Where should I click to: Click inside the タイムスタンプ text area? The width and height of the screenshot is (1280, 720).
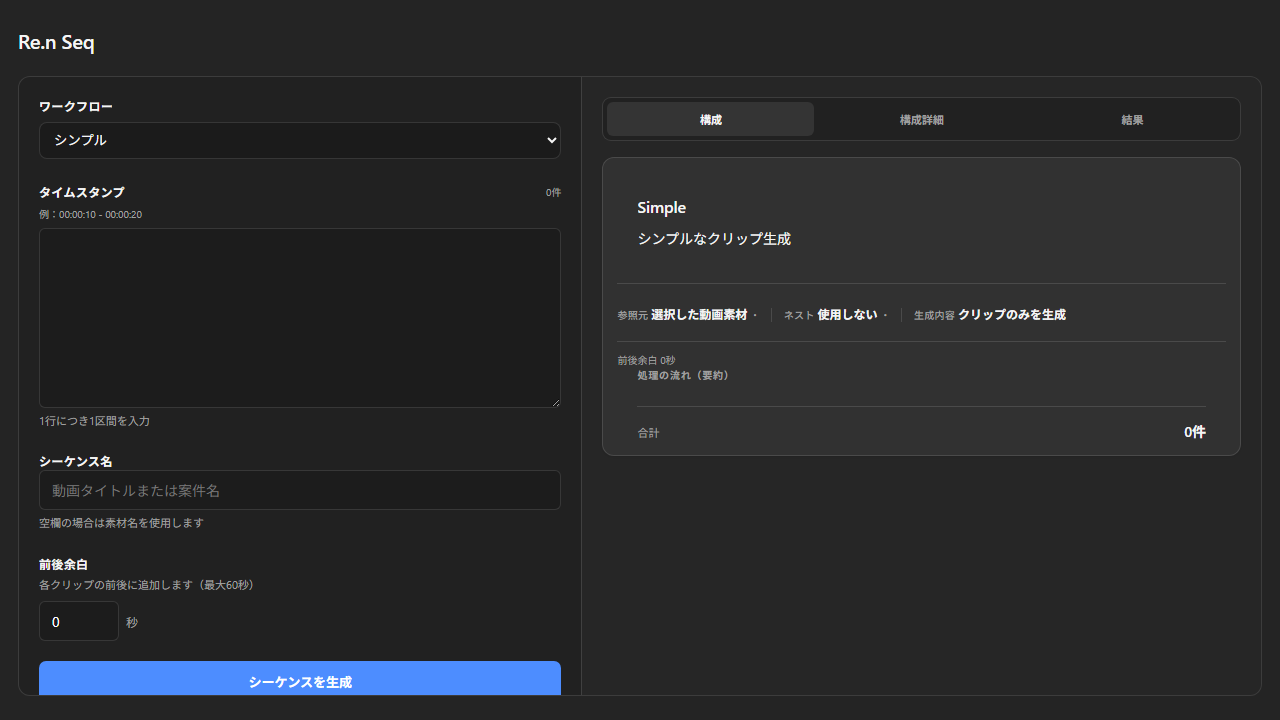[x=300, y=318]
